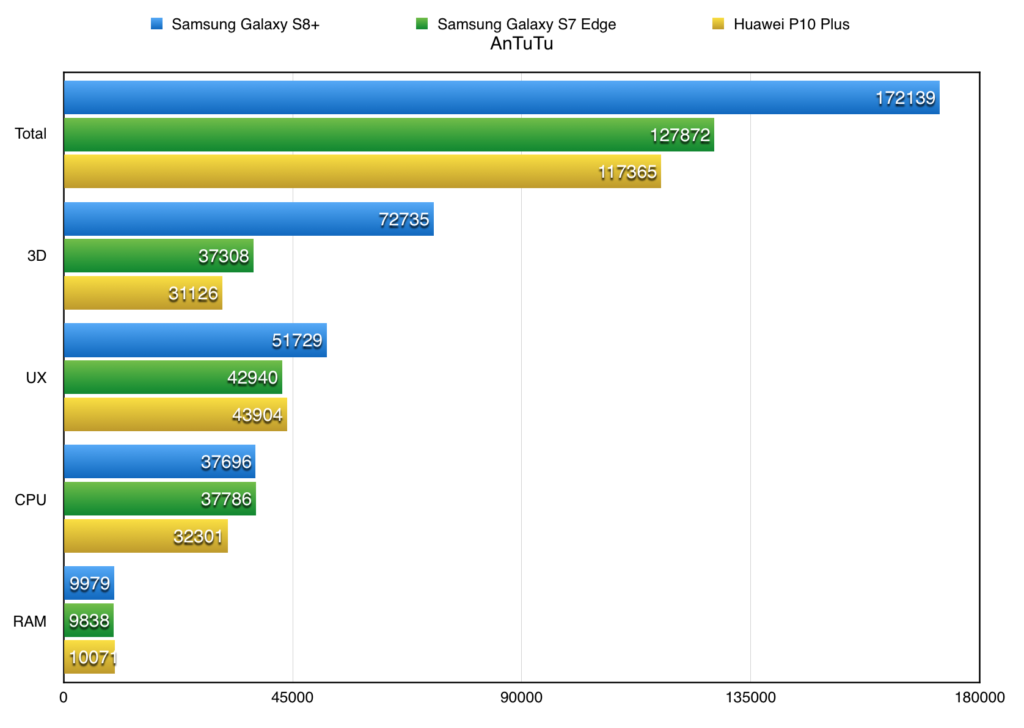Select the yellow CPU bar showing 32301

pos(146,536)
